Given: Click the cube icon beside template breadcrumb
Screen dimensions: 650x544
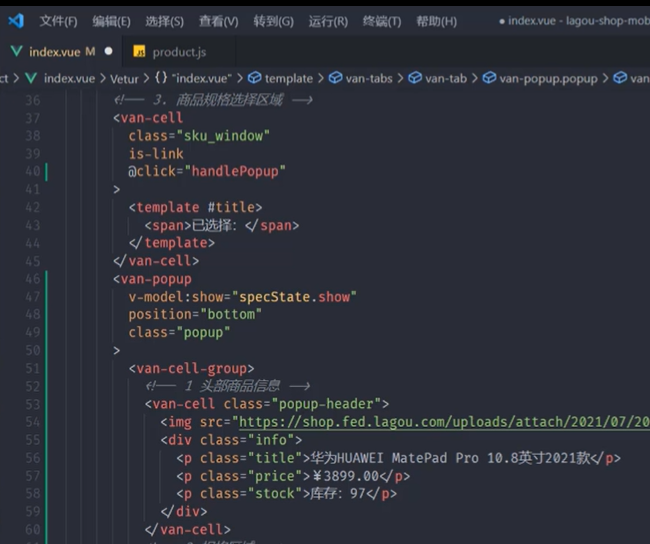Looking at the screenshot, I should [255, 78].
